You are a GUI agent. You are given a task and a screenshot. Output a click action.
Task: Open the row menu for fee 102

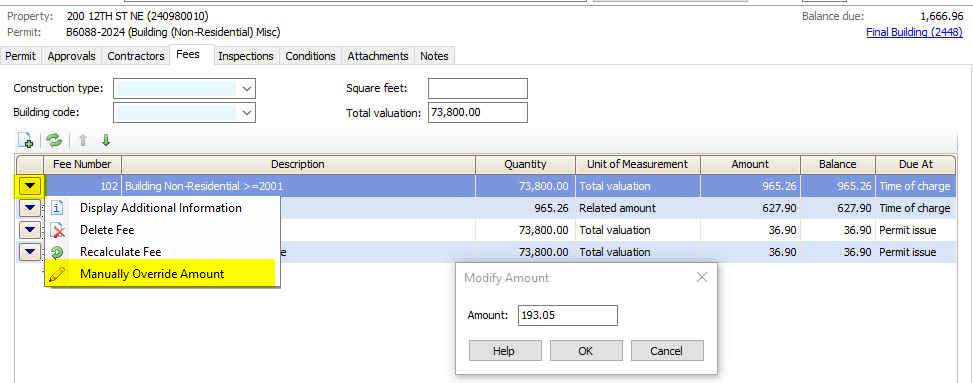[x=30, y=186]
